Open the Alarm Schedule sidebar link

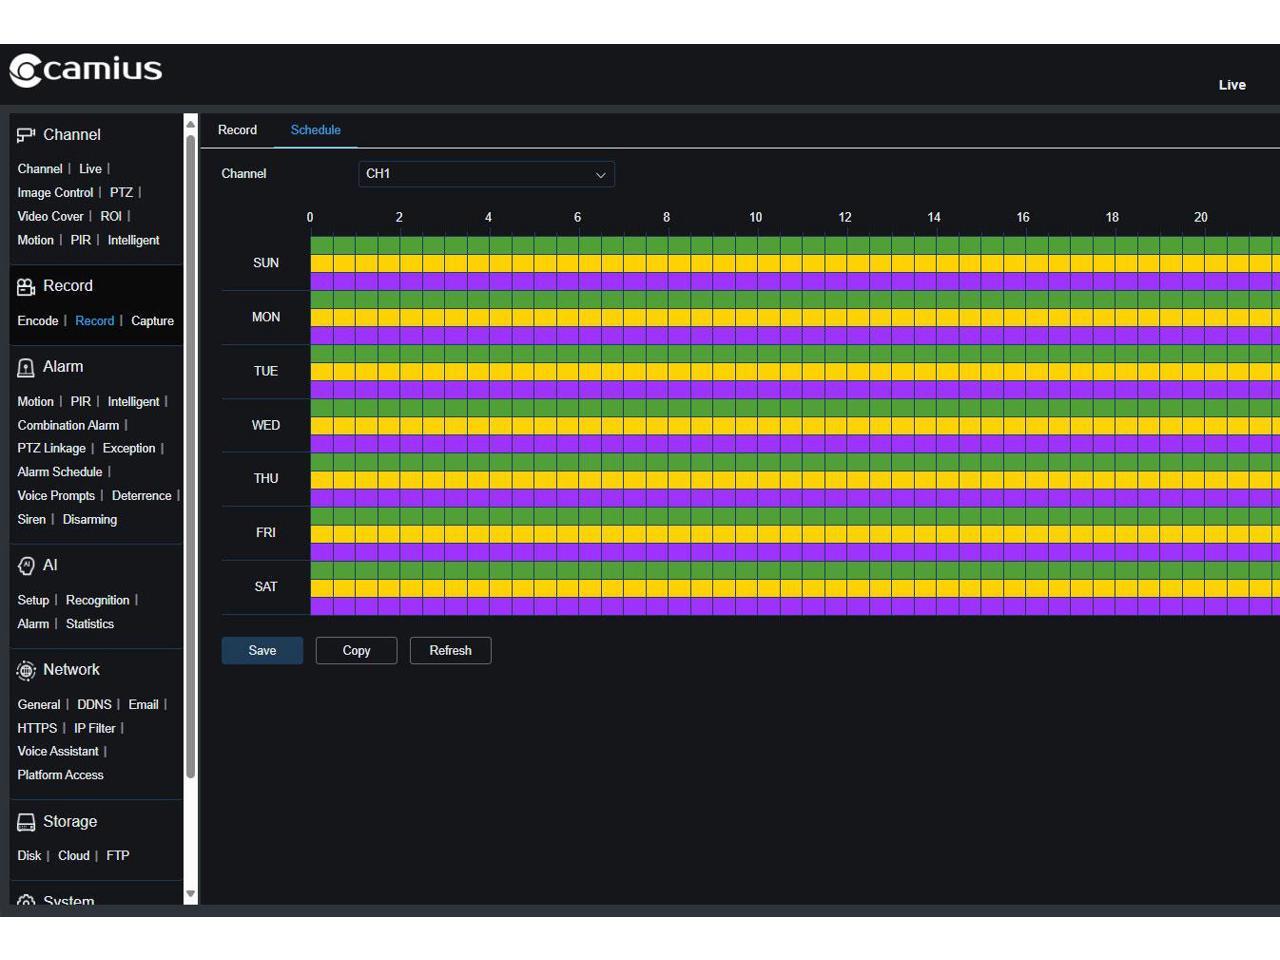pyautogui.click(x=60, y=472)
